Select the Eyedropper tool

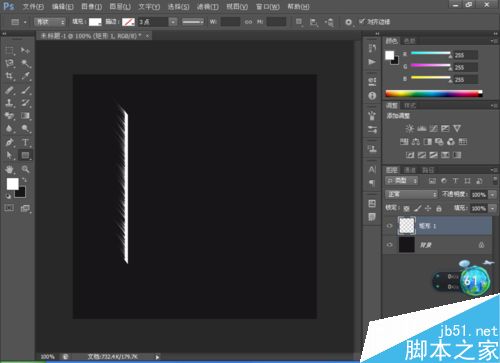click(25, 76)
